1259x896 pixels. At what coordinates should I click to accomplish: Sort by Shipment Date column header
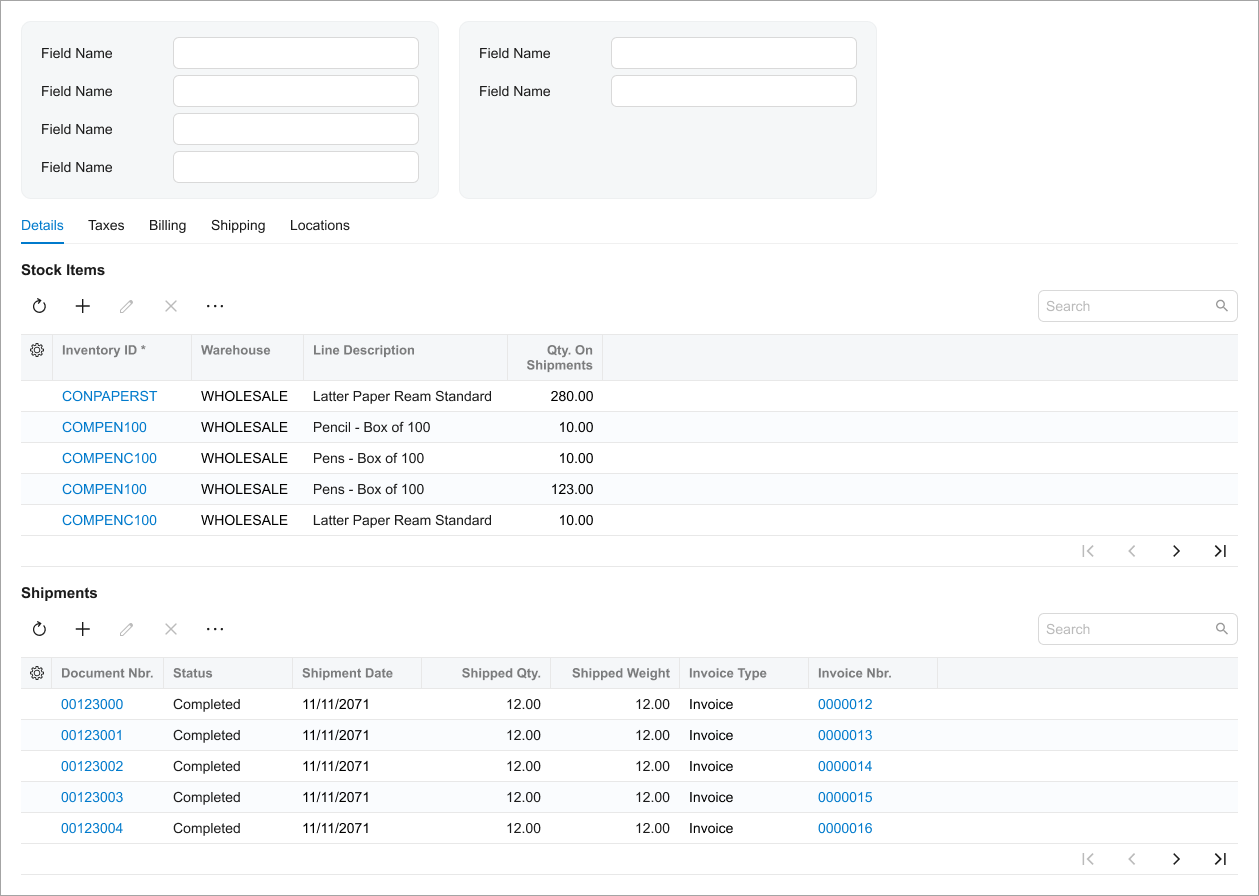pyautogui.click(x=347, y=673)
